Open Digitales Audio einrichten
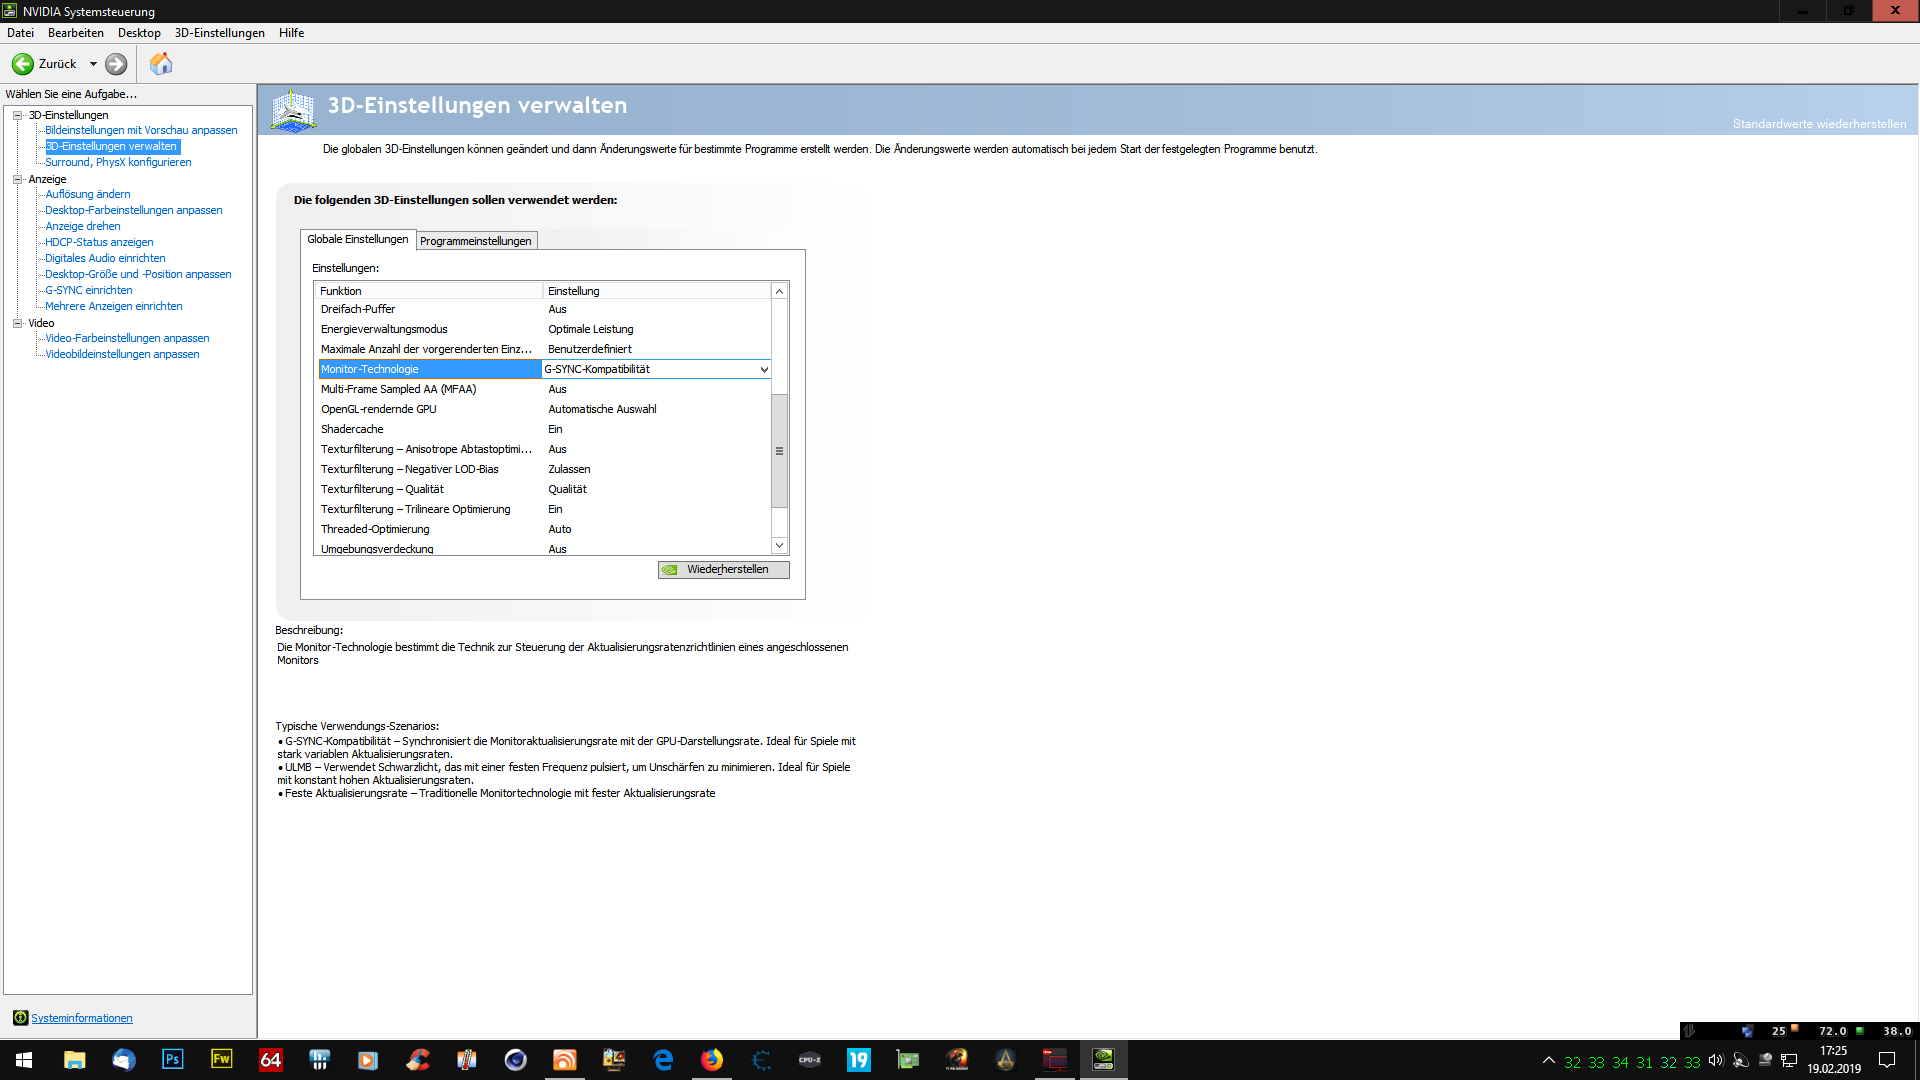The height and width of the screenshot is (1080, 1920). click(105, 258)
